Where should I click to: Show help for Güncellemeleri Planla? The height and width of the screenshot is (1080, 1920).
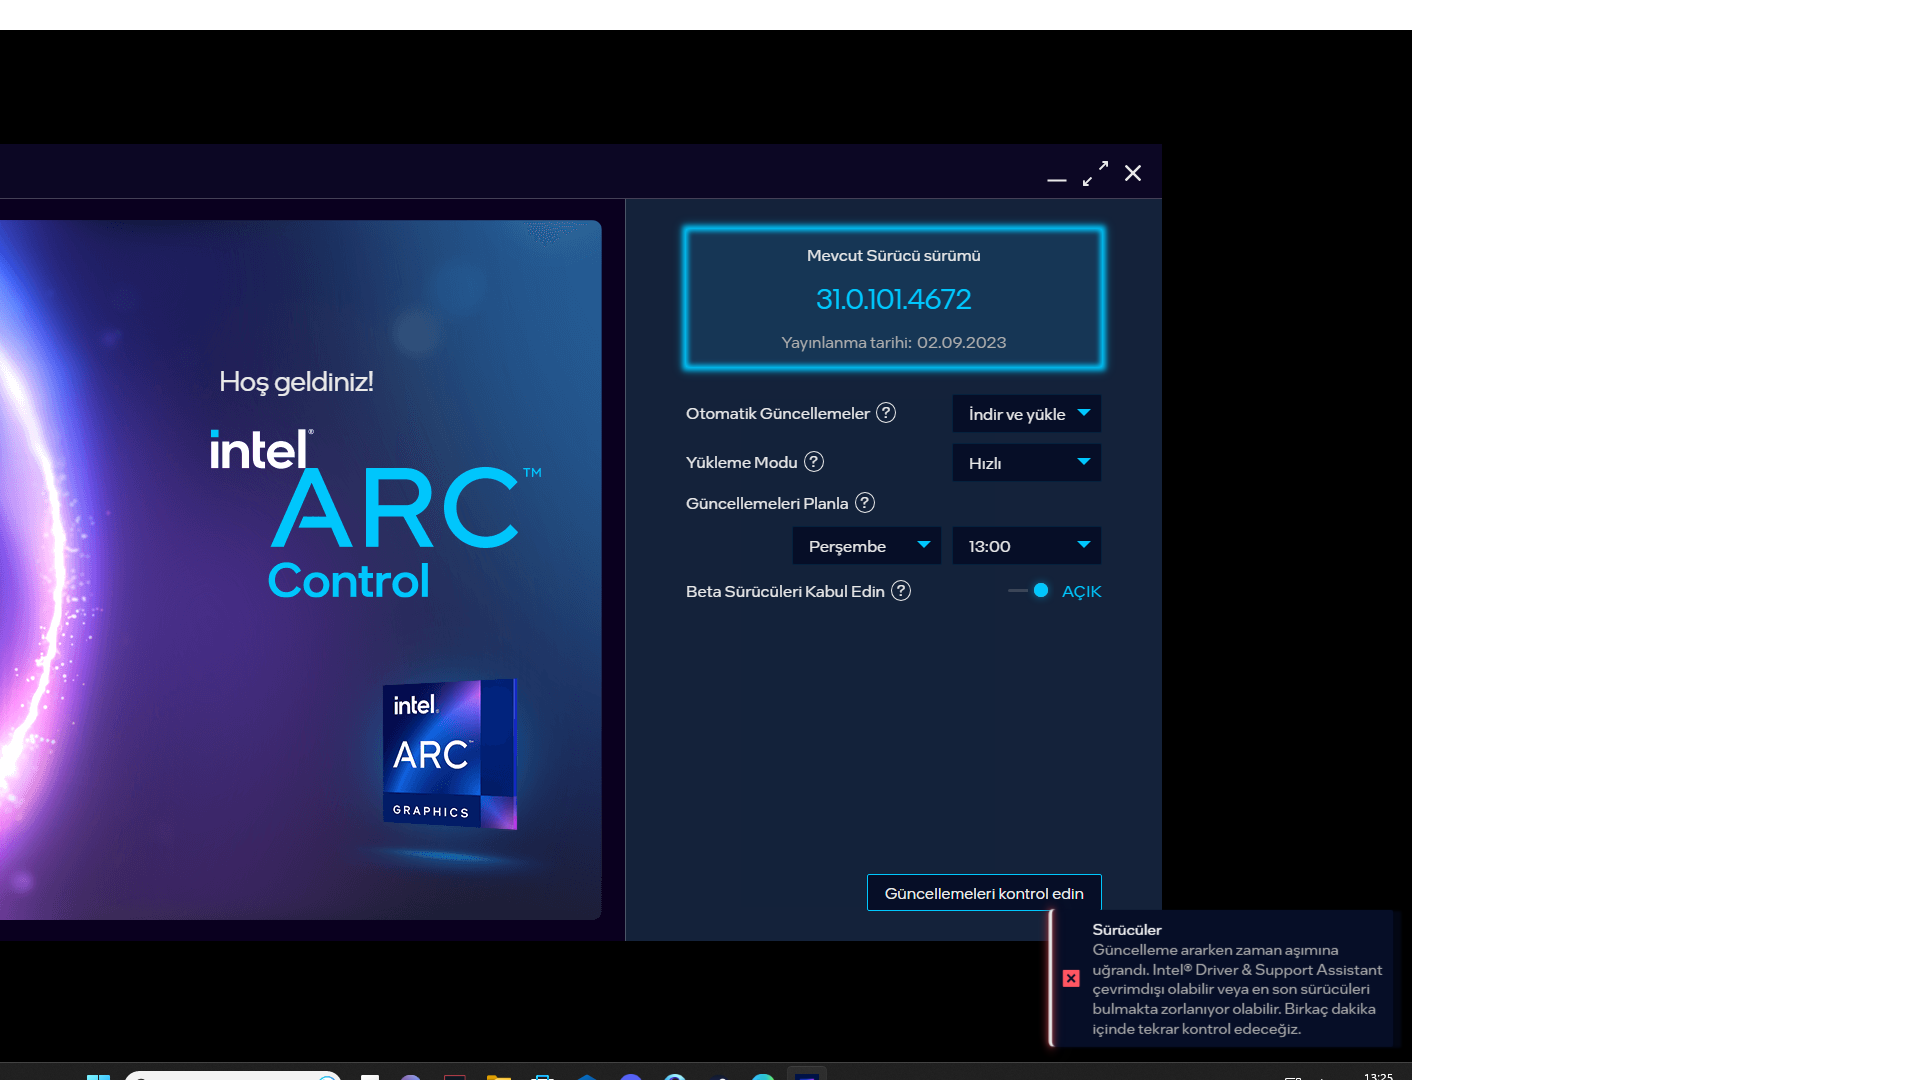(865, 503)
